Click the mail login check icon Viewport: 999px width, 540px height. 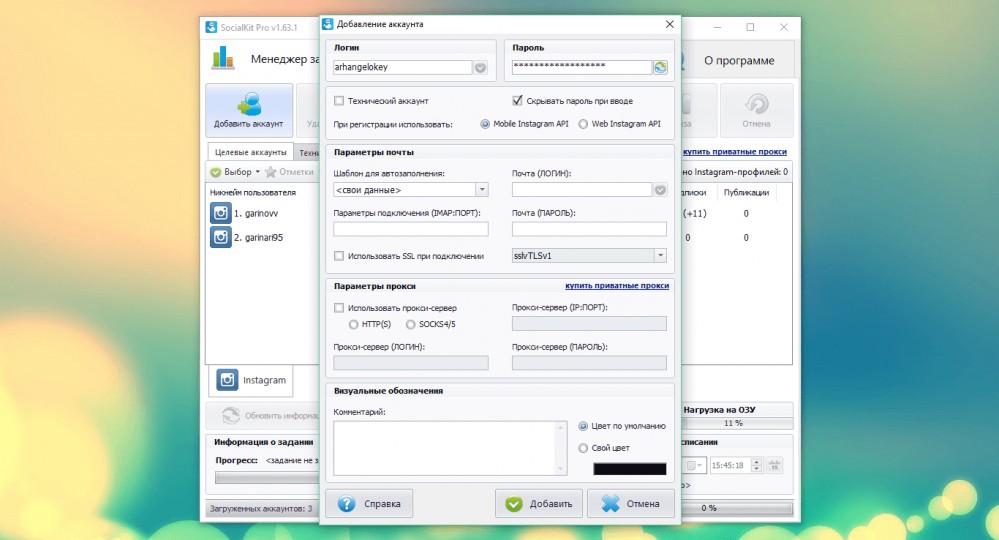[x=660, y=190]
